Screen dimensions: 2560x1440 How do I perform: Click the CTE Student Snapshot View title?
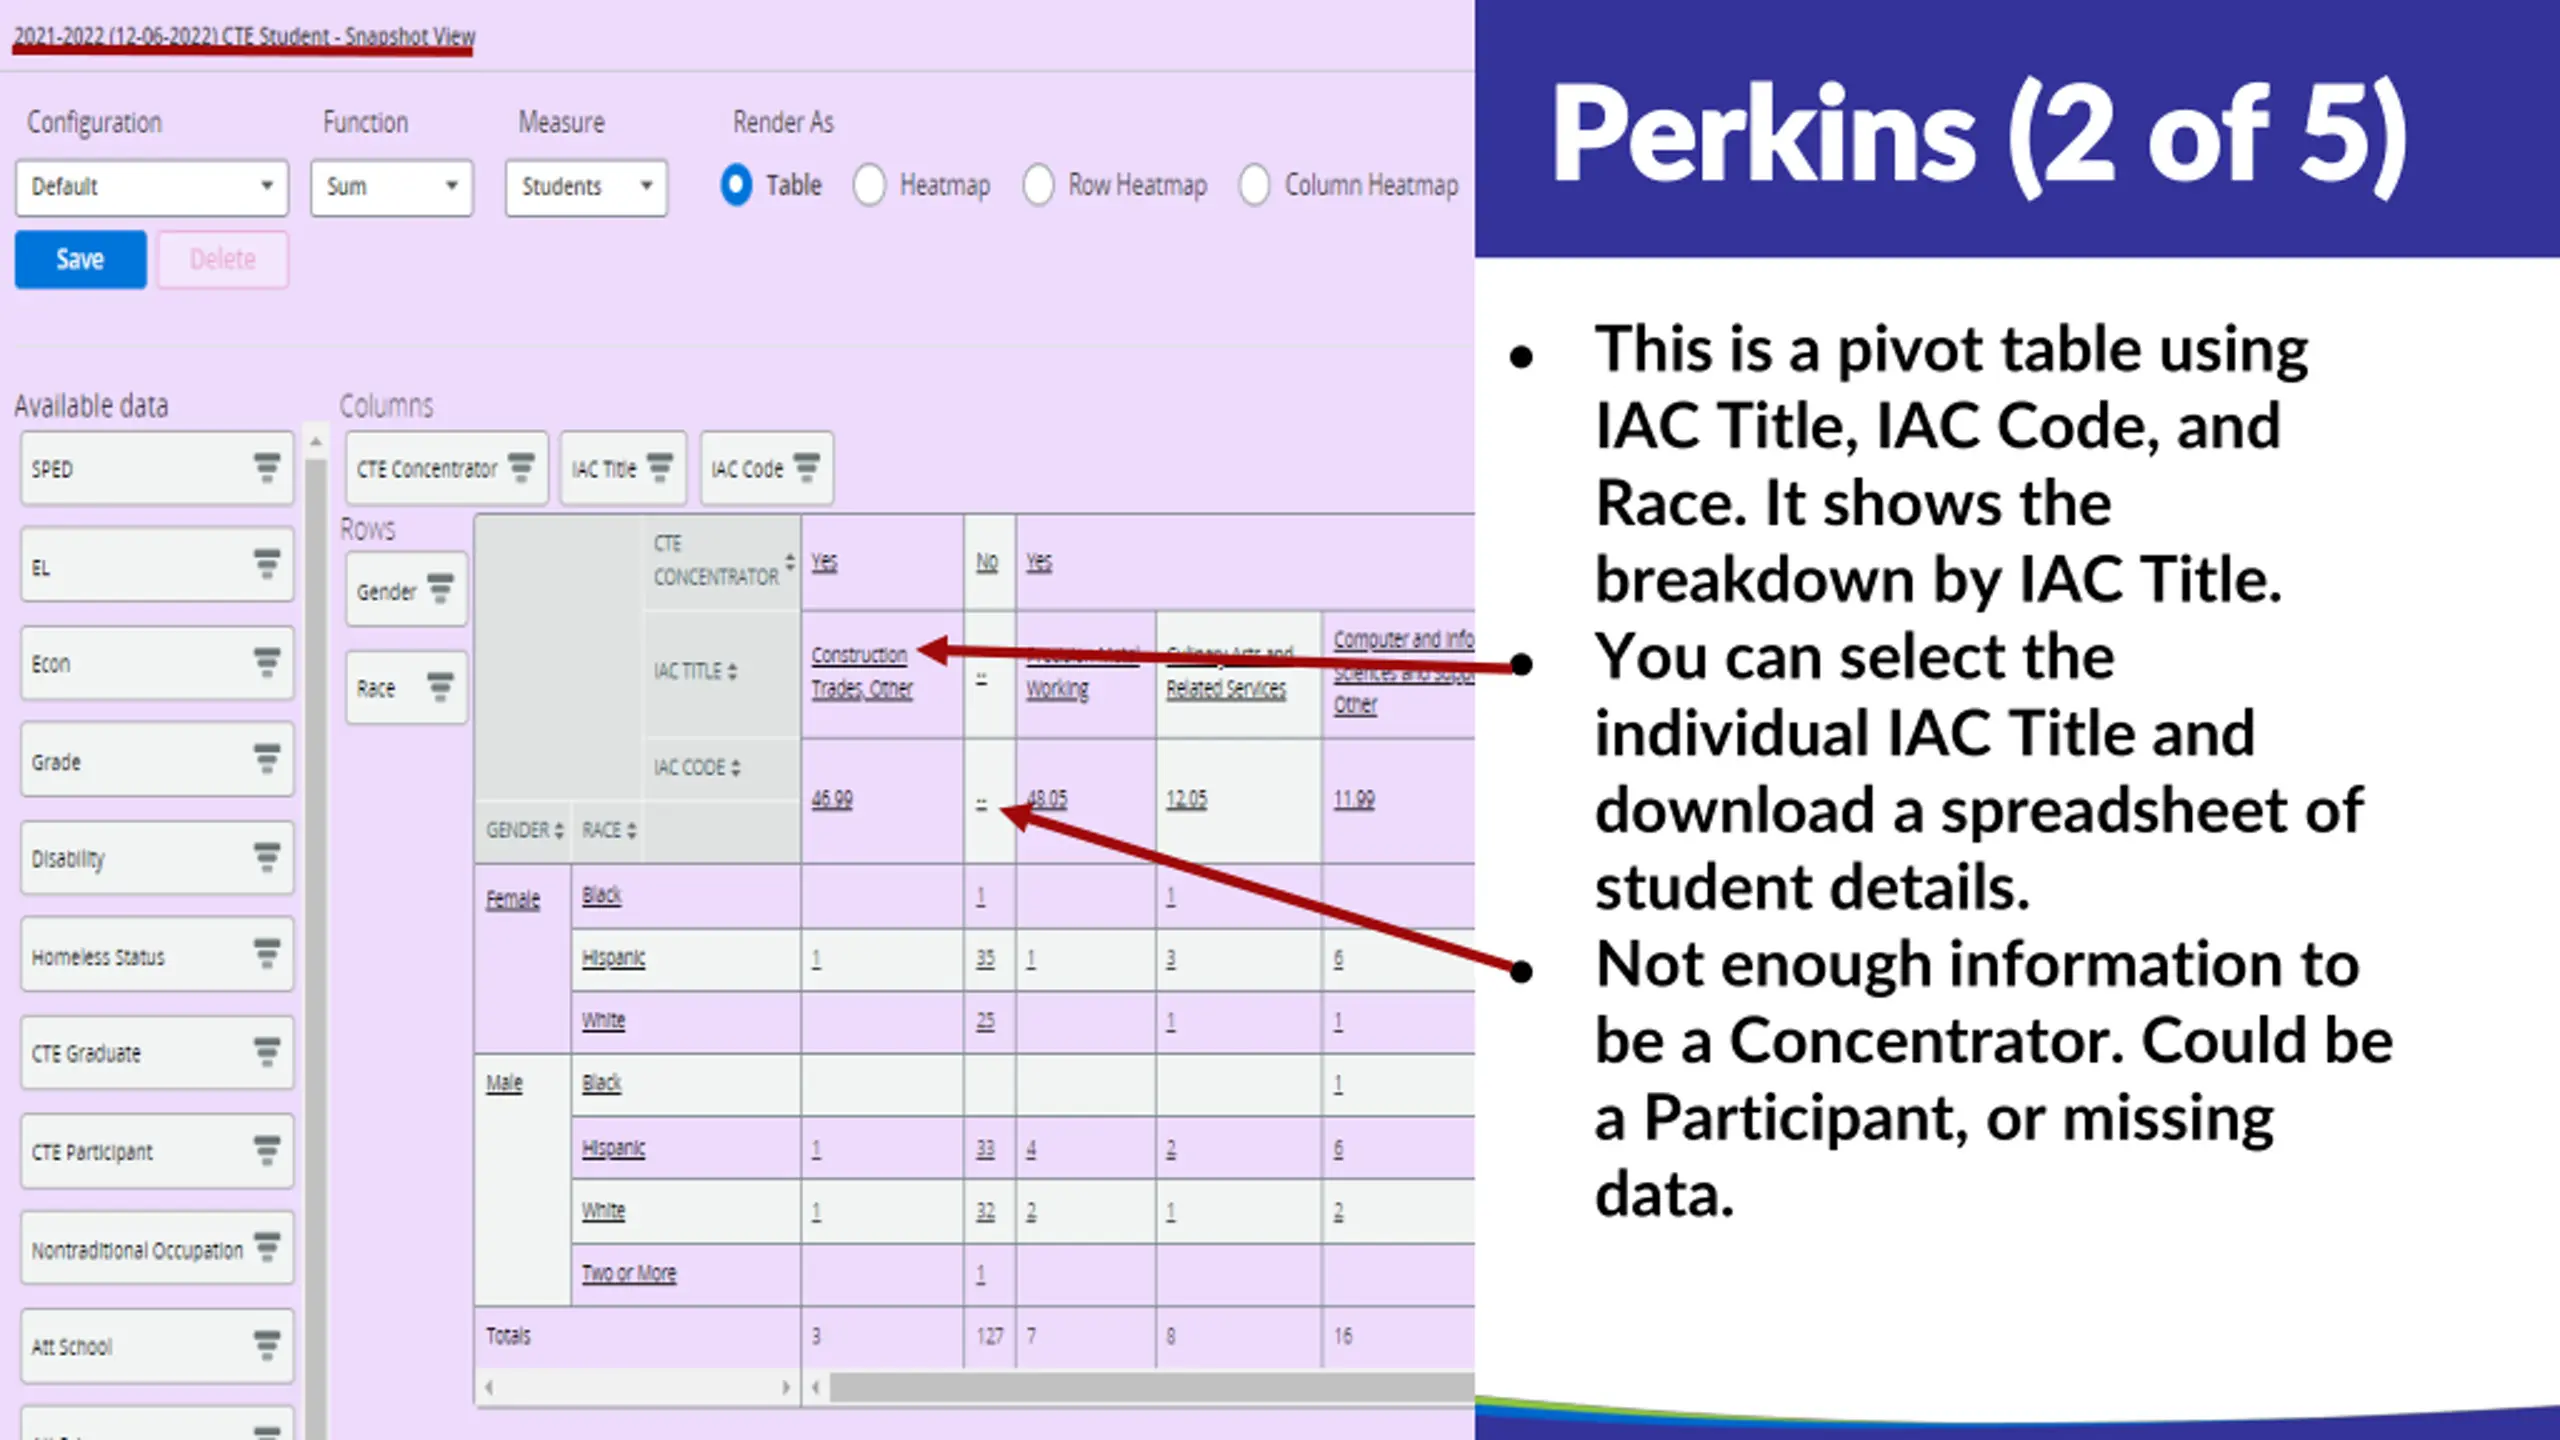(244, 36)
